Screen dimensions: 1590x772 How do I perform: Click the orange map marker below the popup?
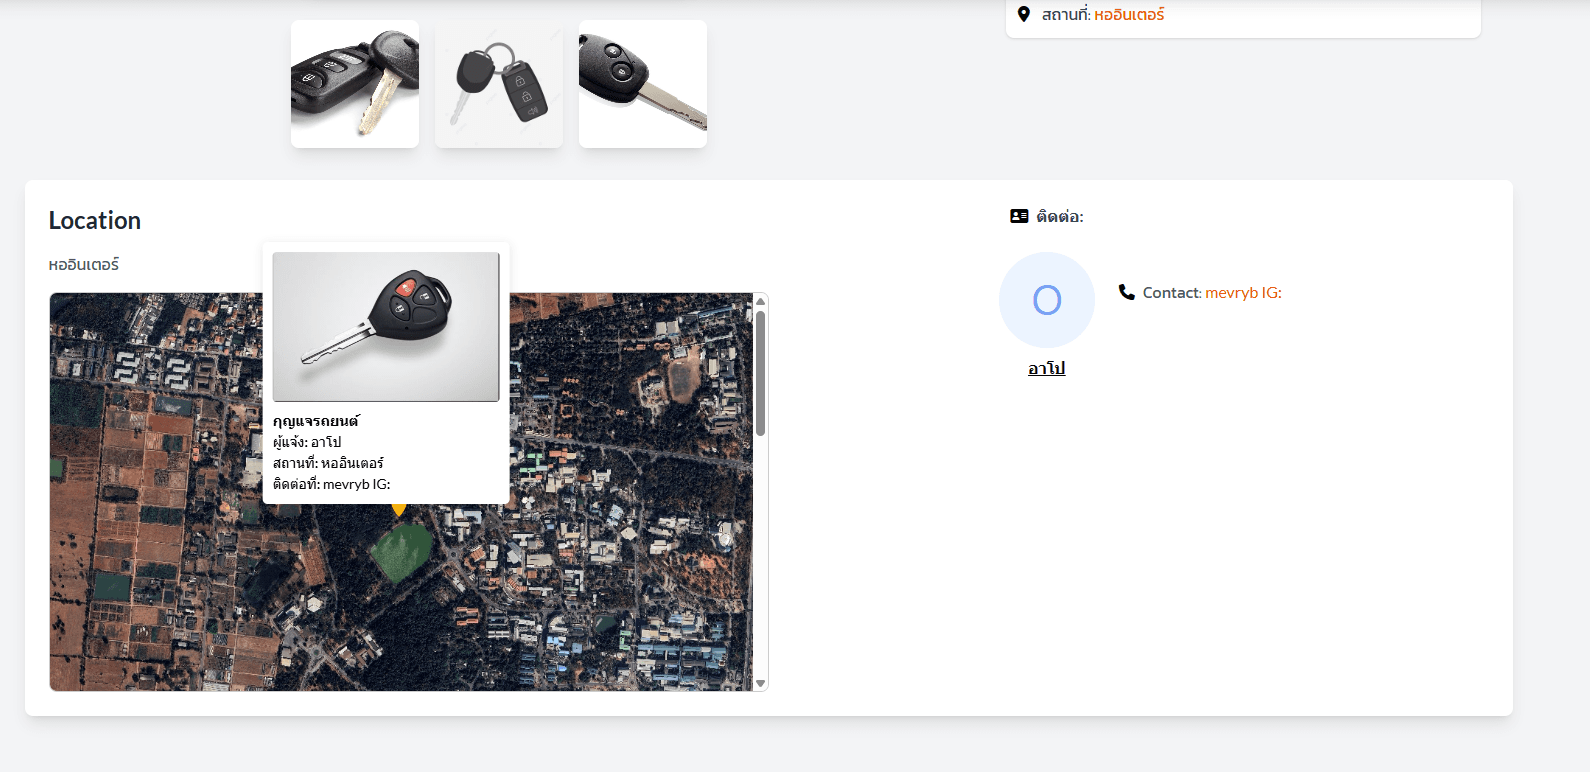click(398, 510)
